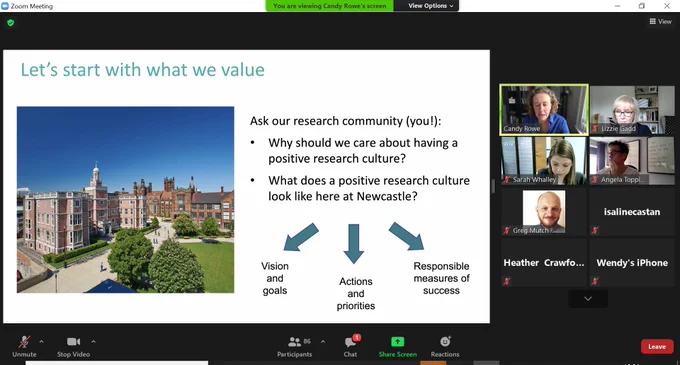Click muted mic icon on isalinecastan tile
Image resolution: width=680 pixels, height=365 pixels.
coord(595,230)
